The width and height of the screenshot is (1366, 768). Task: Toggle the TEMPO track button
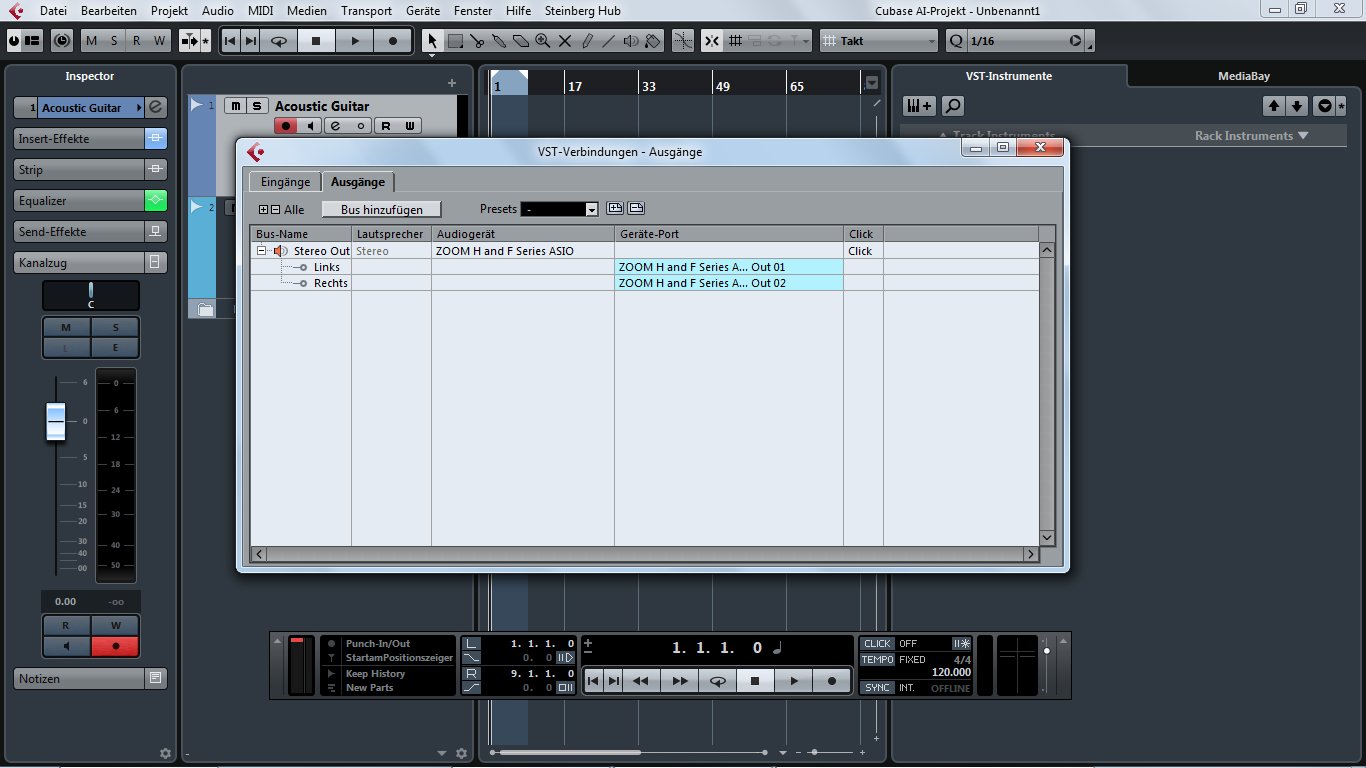(x=877, y=660)
